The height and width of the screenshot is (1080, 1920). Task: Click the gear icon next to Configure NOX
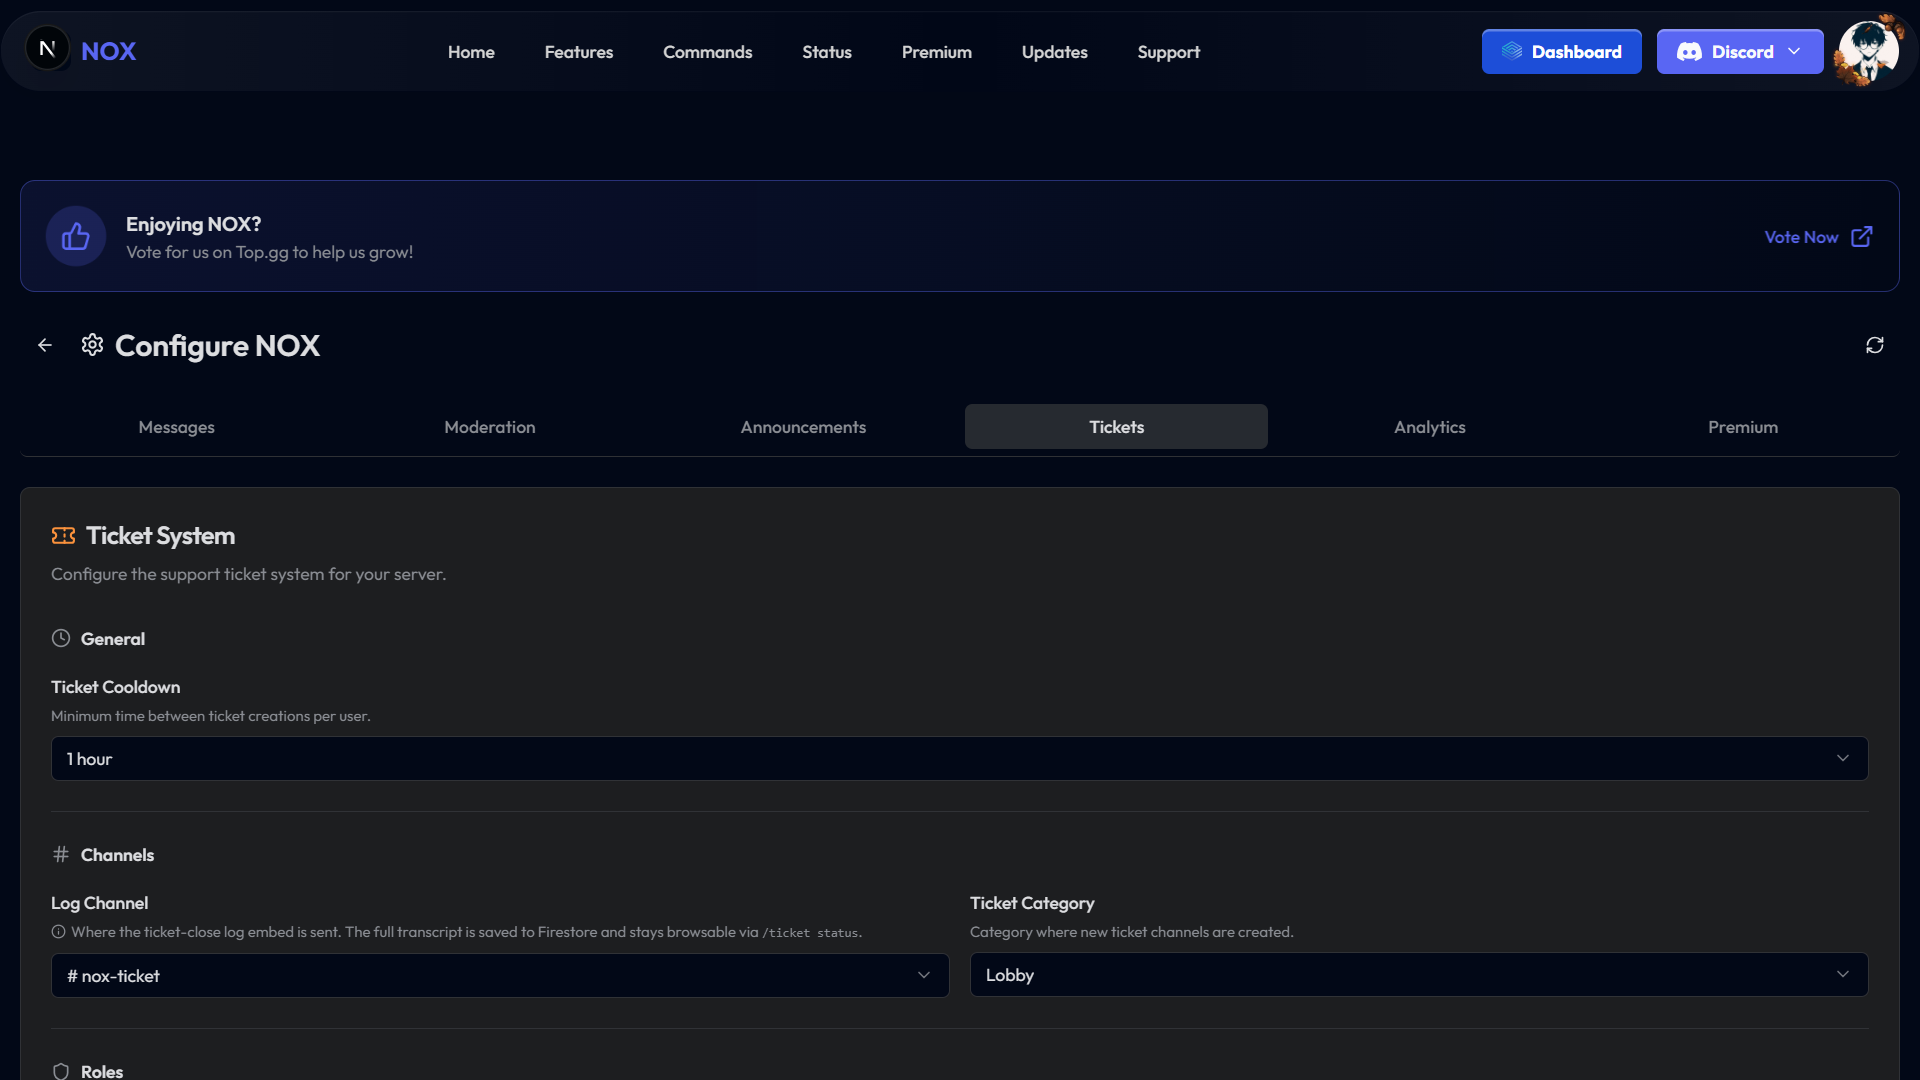point(93,345)
